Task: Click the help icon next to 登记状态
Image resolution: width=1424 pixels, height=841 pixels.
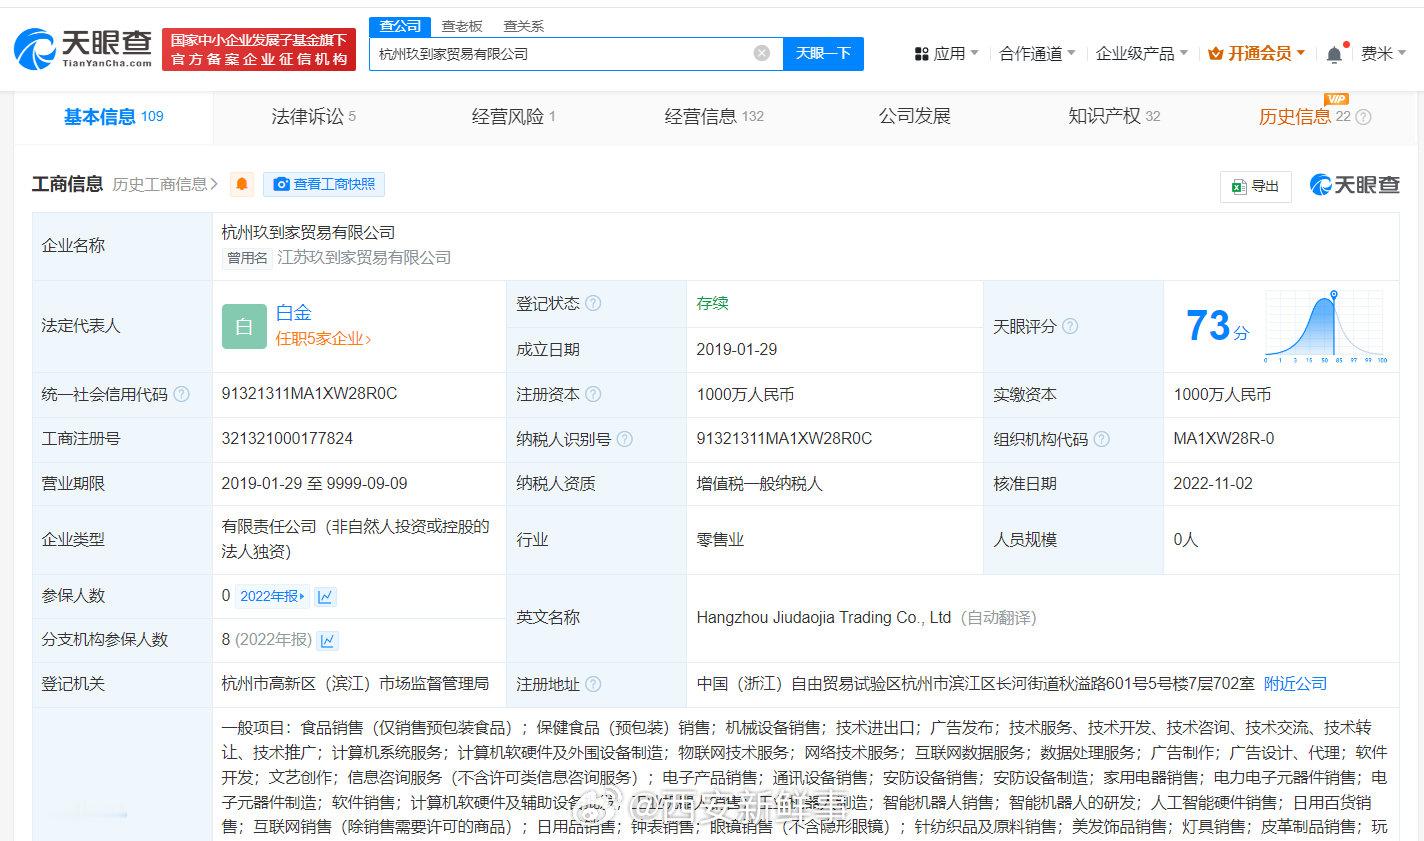Action: coord(593,303)
